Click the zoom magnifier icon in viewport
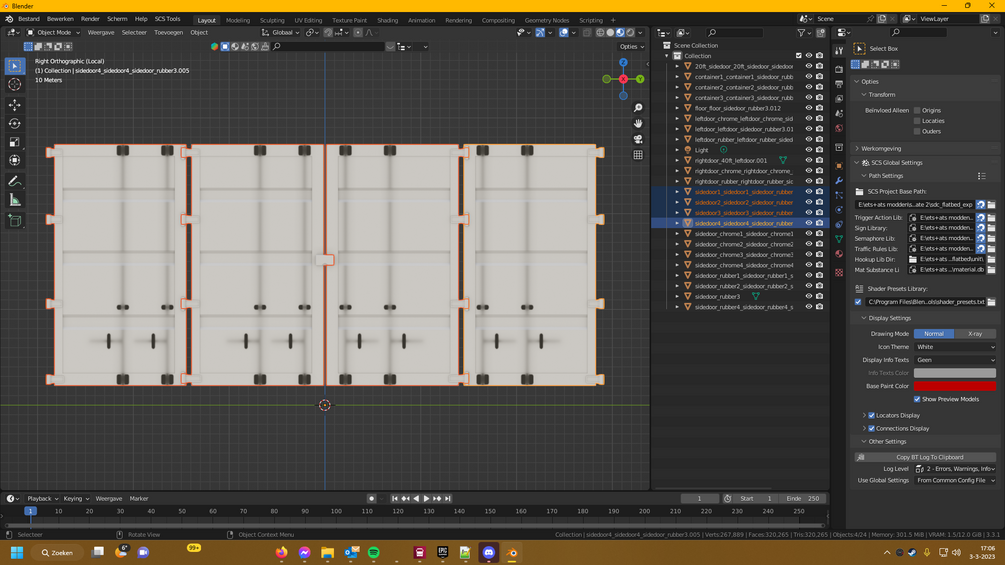Screen dimensions: 1005x565 pos(638,108)
